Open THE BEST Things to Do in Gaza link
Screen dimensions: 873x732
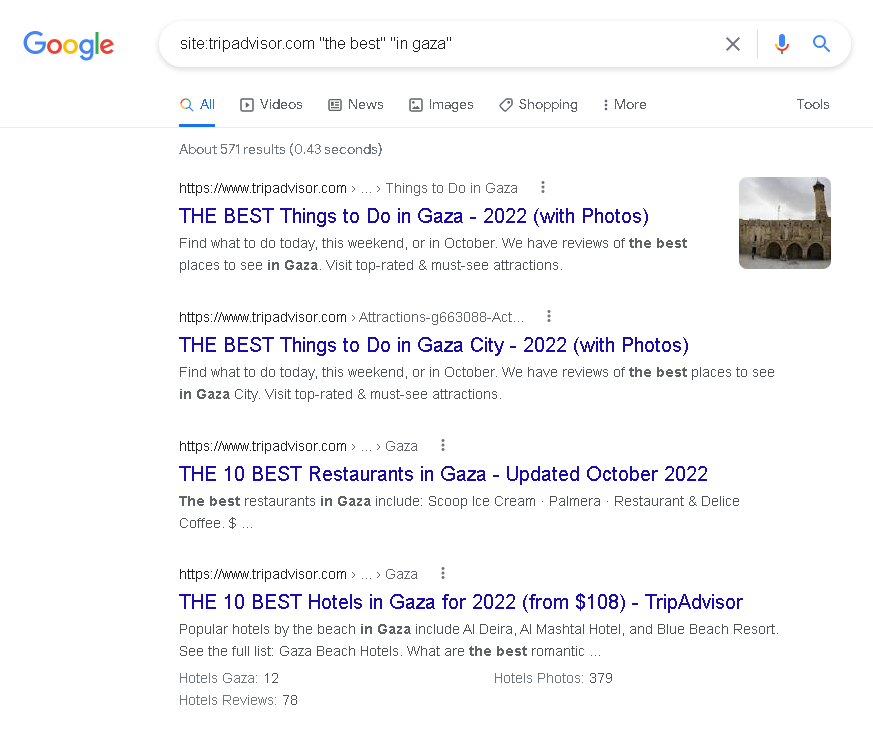pos(414,216)
